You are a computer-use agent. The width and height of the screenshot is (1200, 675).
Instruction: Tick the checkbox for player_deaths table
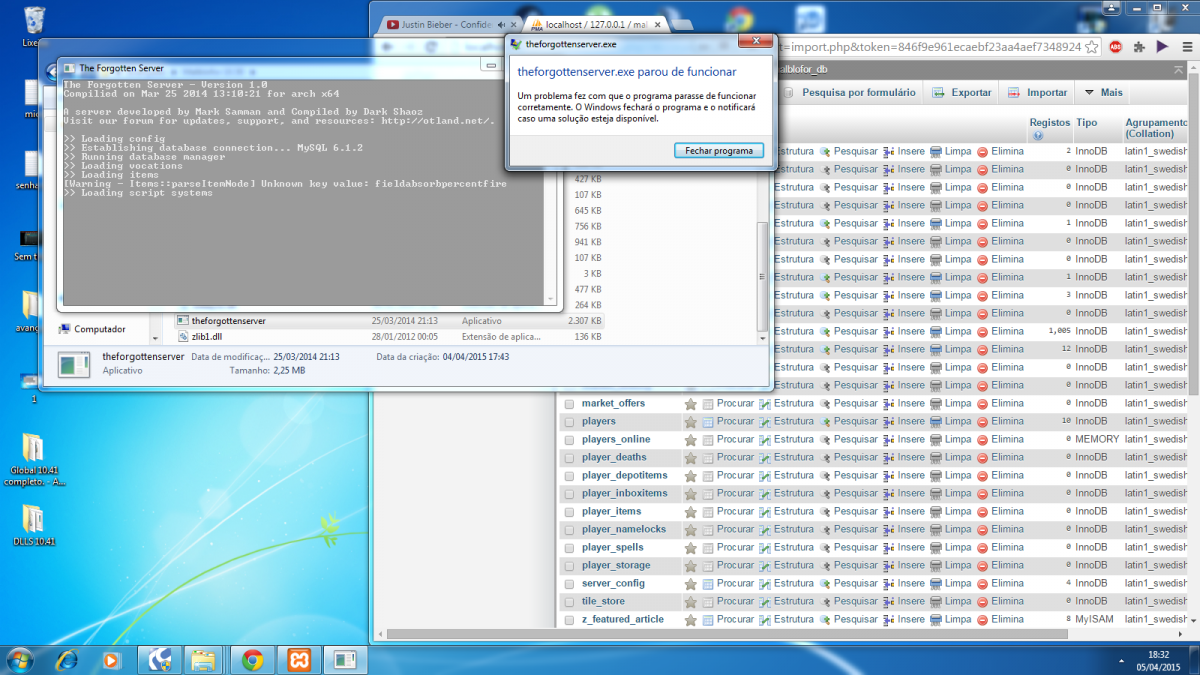[569, 458]
